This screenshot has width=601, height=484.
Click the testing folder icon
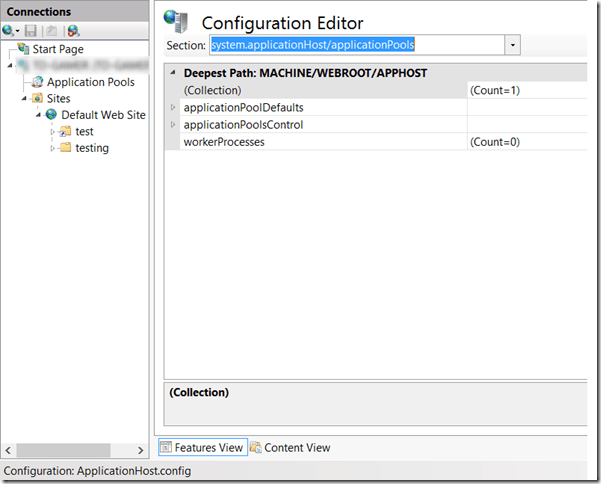tap(65, 148)
